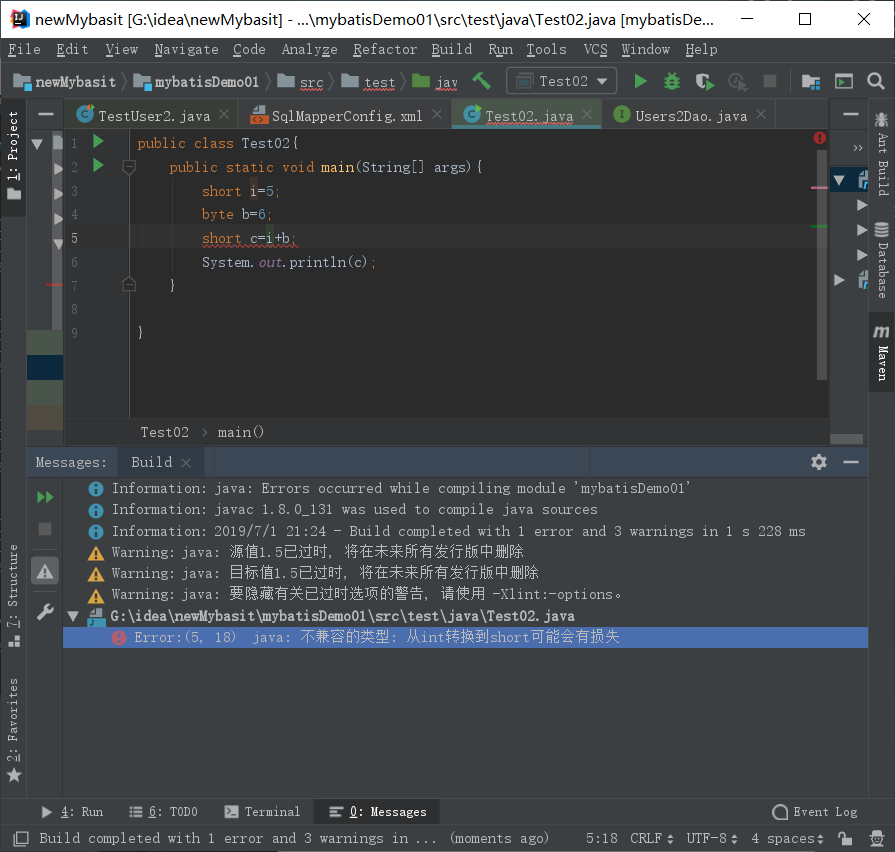Close the Build tab in Messages
895x852 pixels.
pos(186,463)
